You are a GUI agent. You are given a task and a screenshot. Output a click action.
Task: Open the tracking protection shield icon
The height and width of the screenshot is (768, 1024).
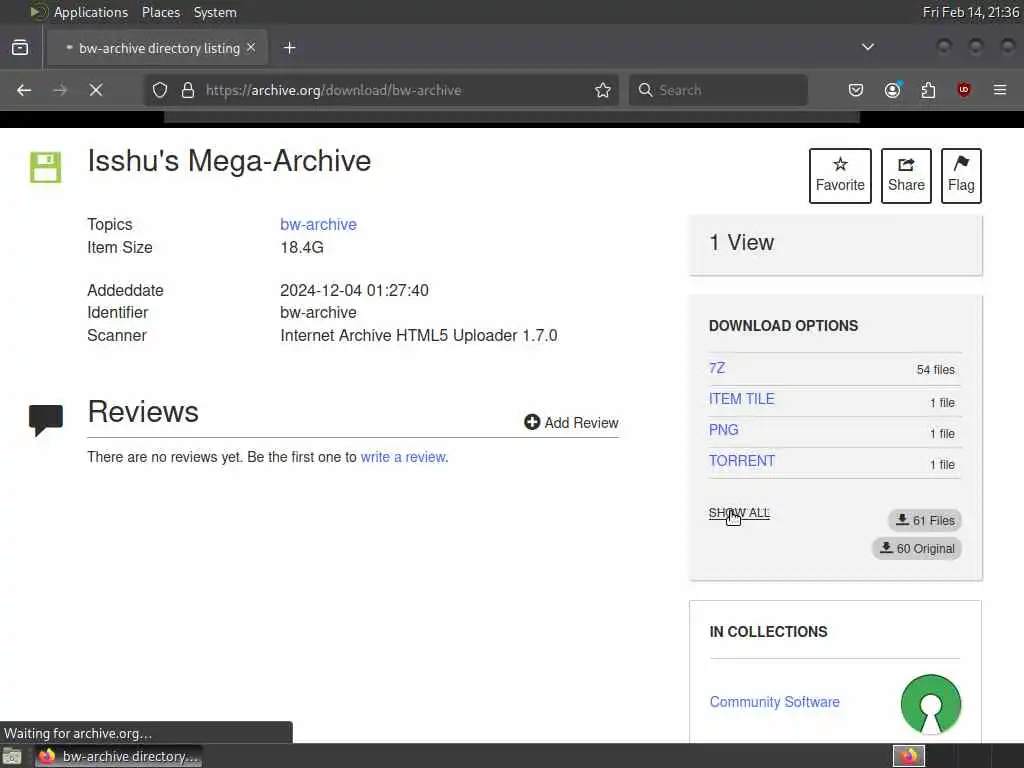160,90
